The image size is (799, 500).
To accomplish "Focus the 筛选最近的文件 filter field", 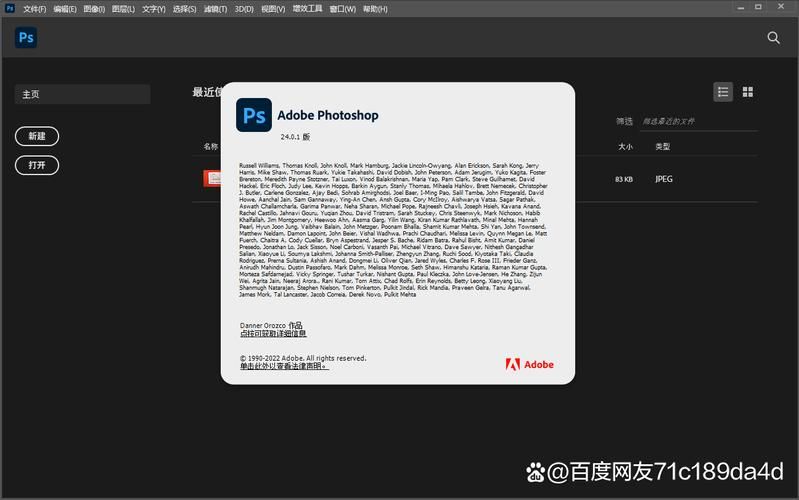I will coord(699,121).
